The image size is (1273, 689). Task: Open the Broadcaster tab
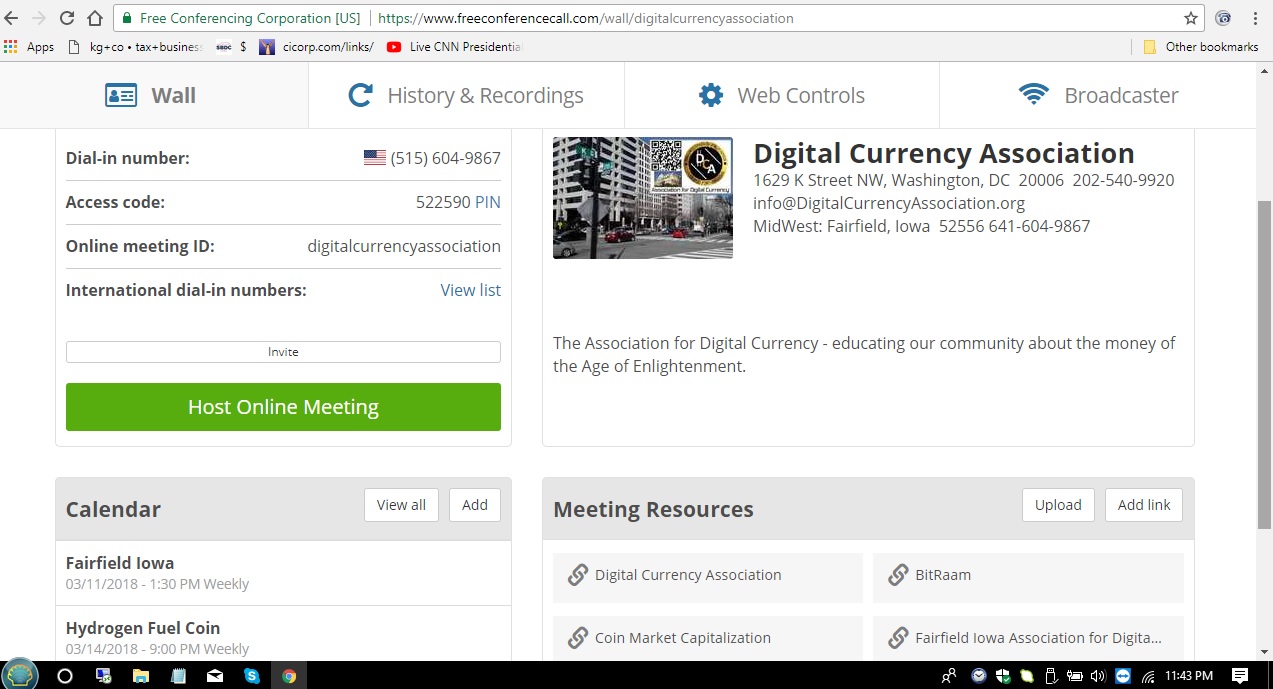click(1098, 96)
